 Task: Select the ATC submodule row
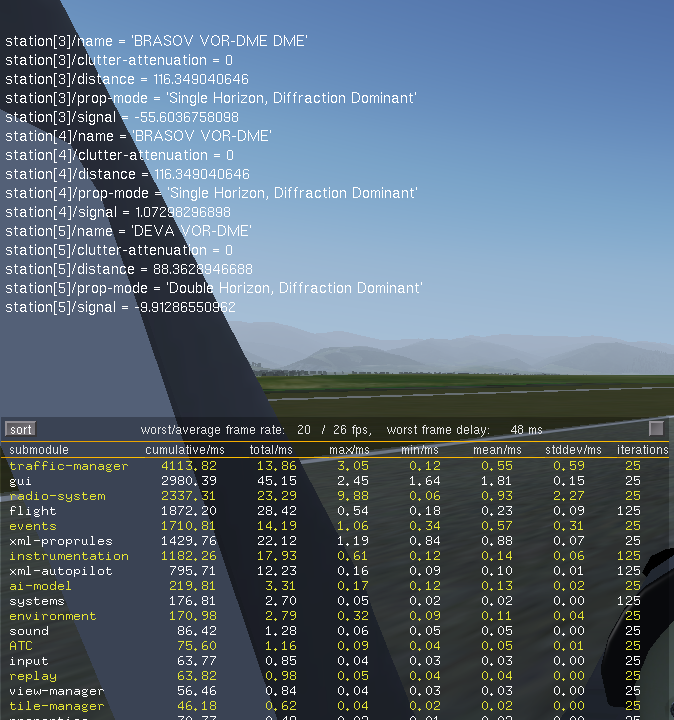[20, 646]
